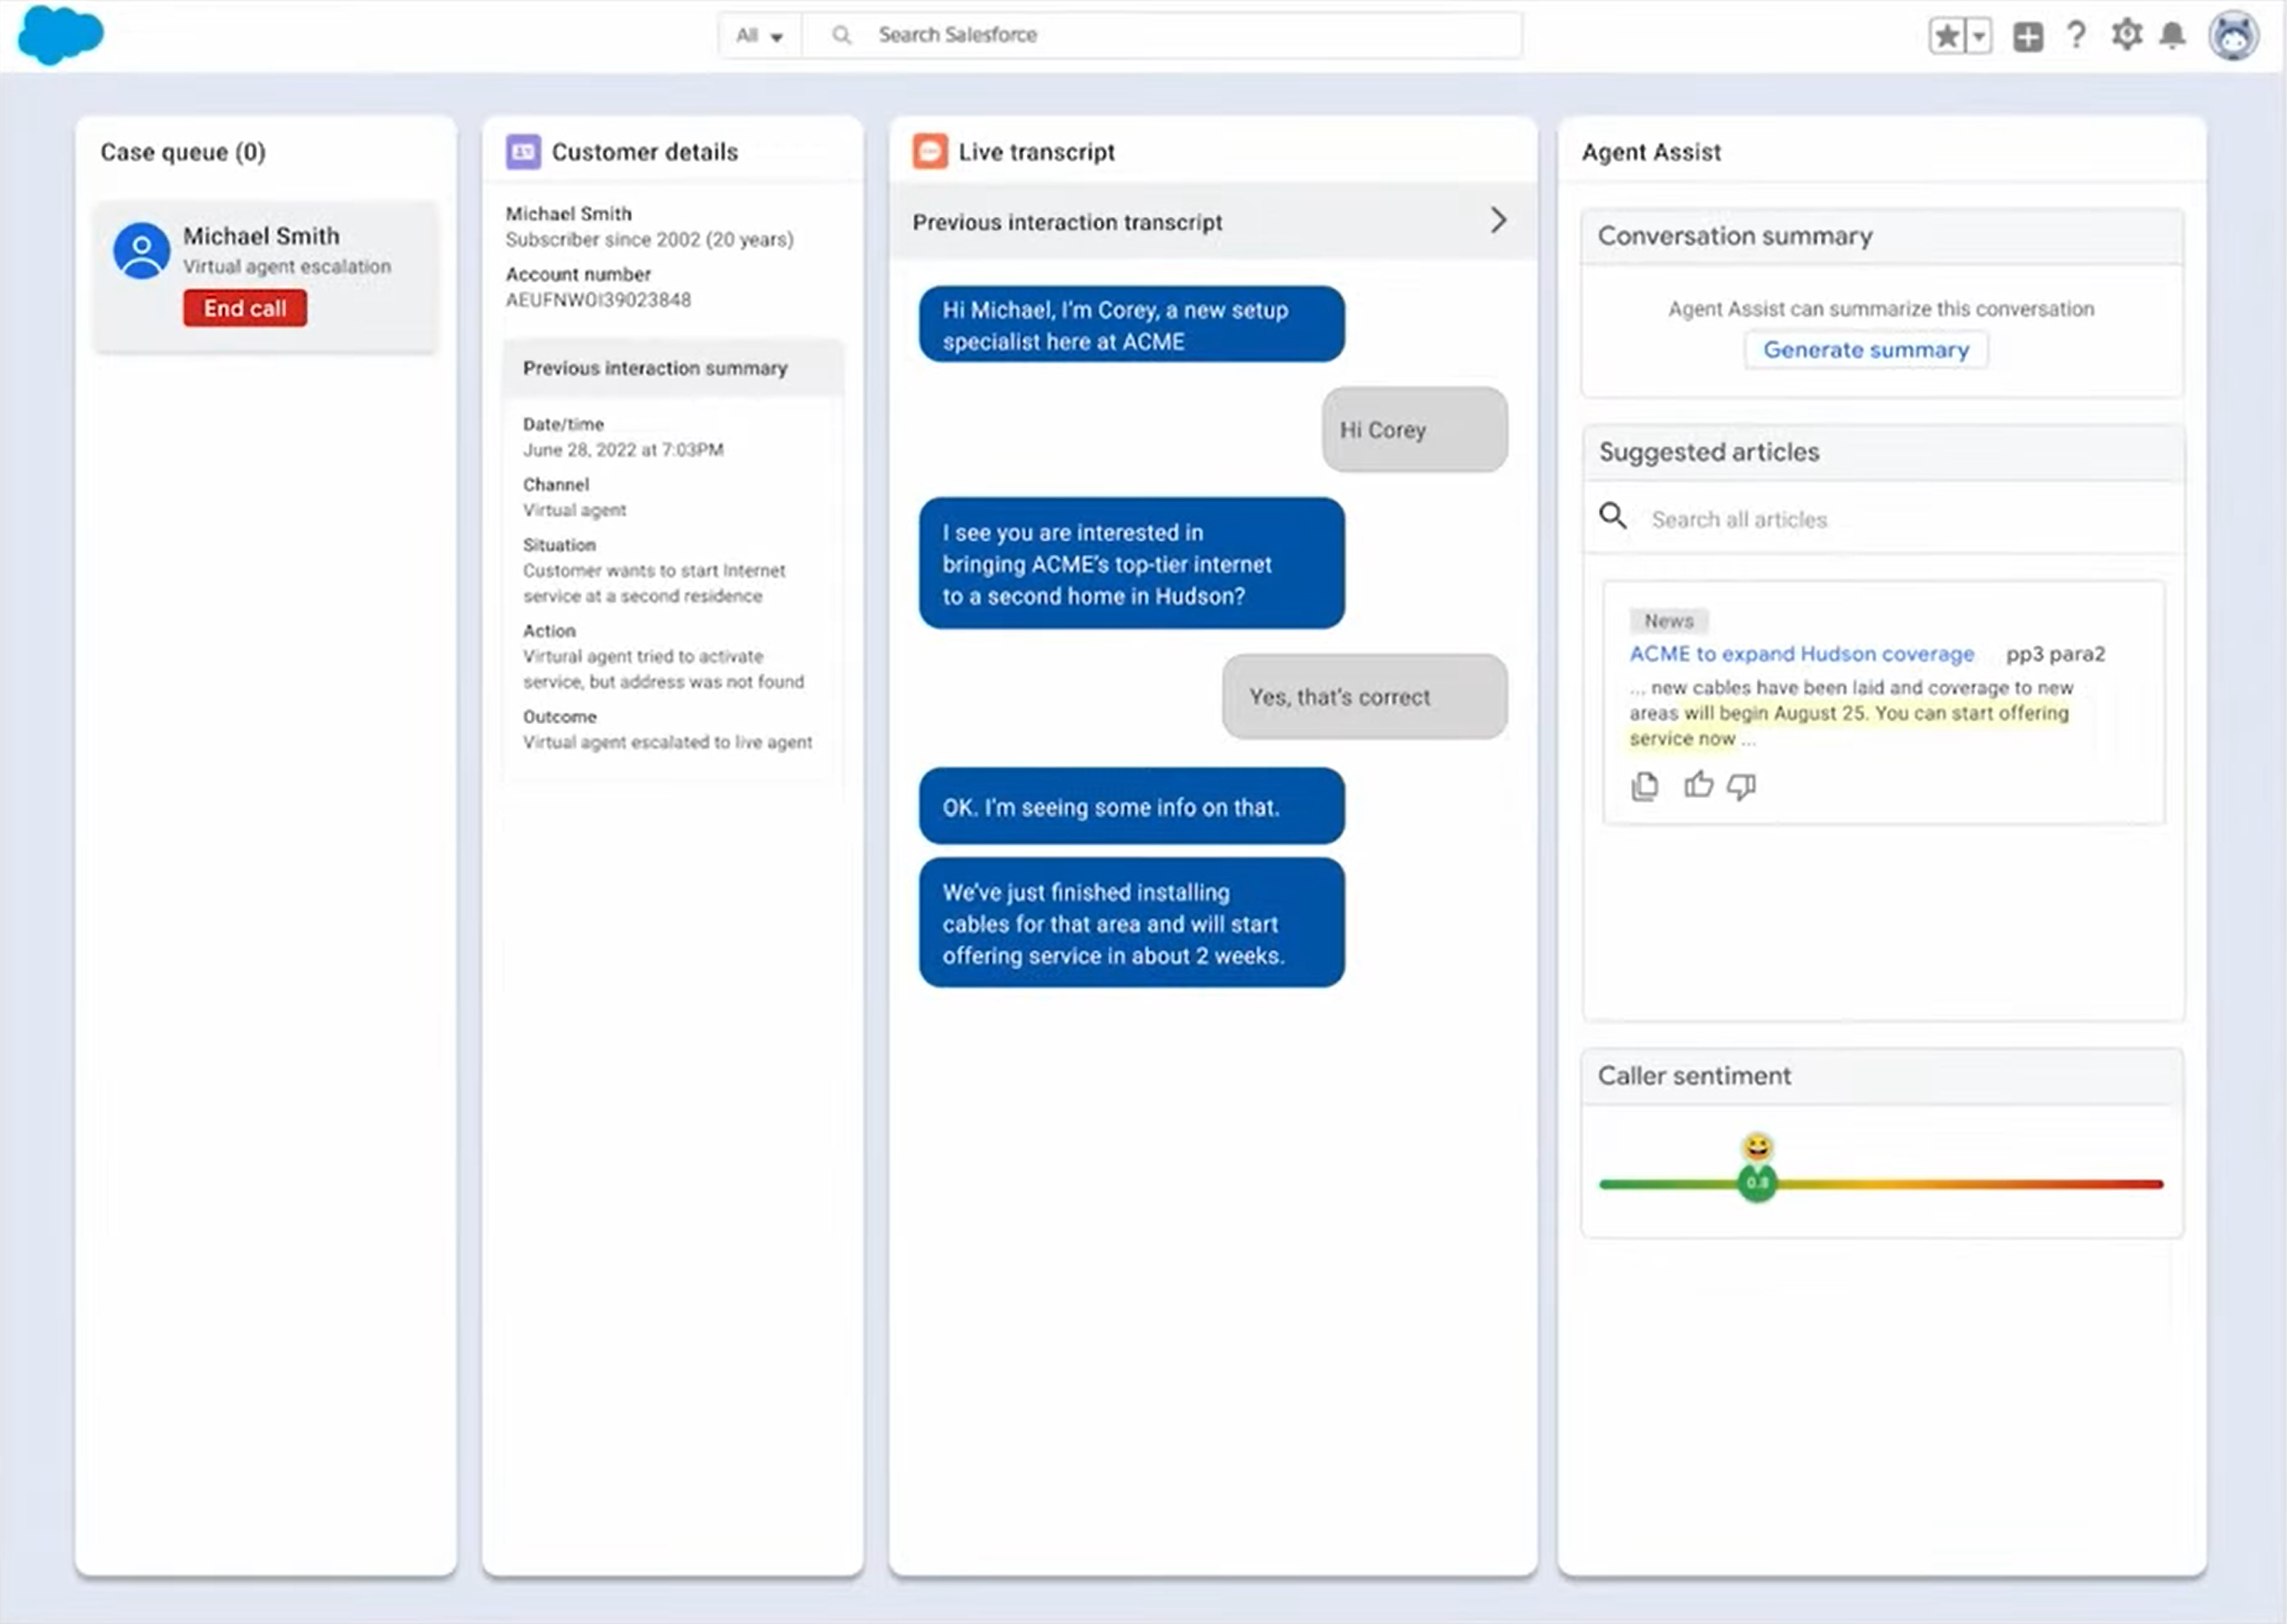Image resolution: width=2287 pixels, height=1624 pixels.
Task: Copy the suggested article text icon
Action: (1644, 787)
